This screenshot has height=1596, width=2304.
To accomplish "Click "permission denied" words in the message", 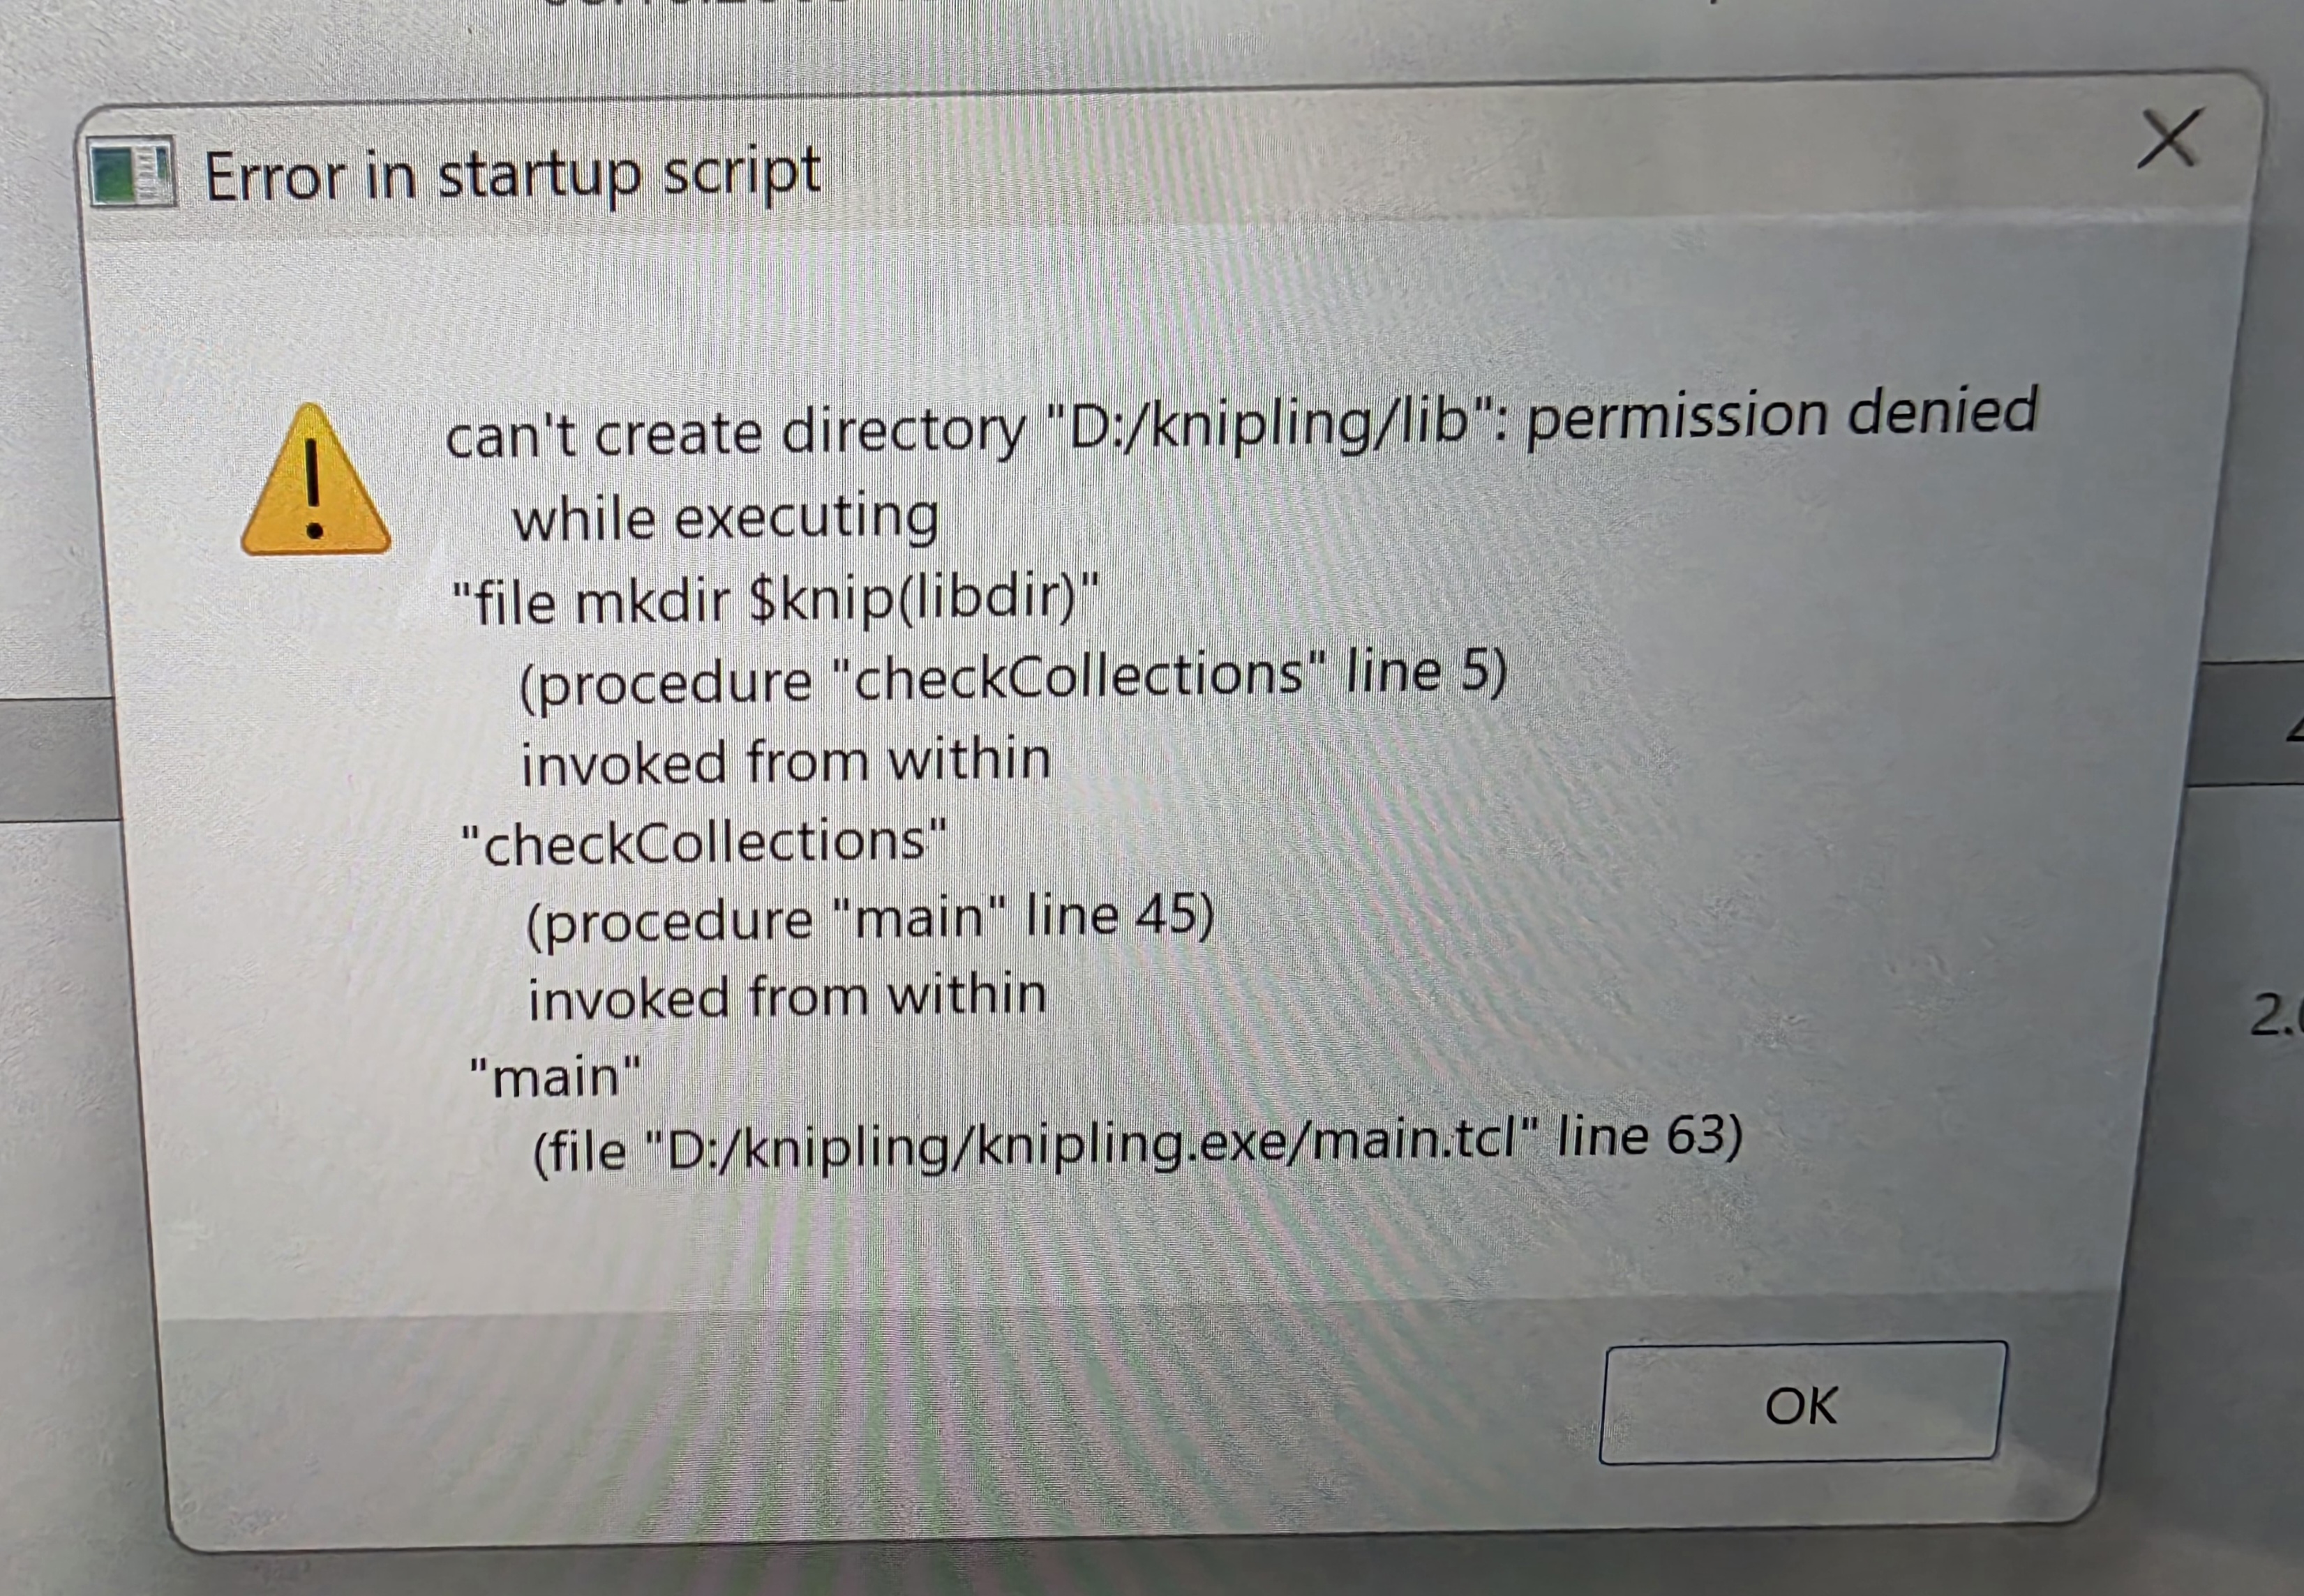I will click(x=1782, y=413).
